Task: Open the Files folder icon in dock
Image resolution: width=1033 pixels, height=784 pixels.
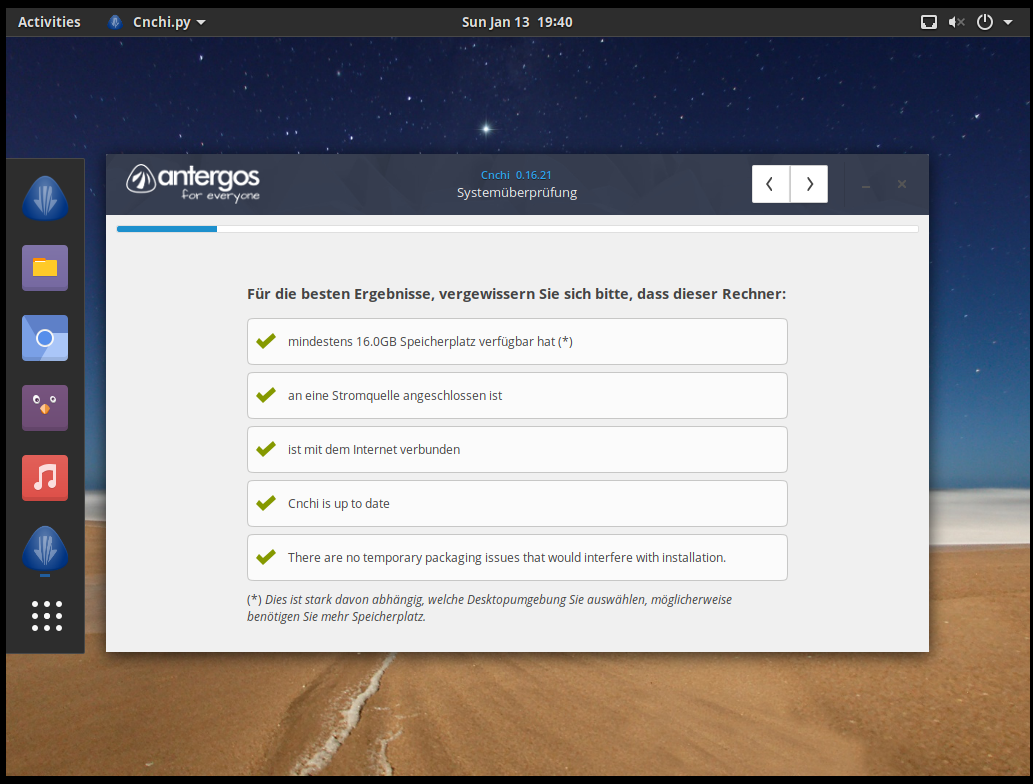Action: click(x=45, y=267)
